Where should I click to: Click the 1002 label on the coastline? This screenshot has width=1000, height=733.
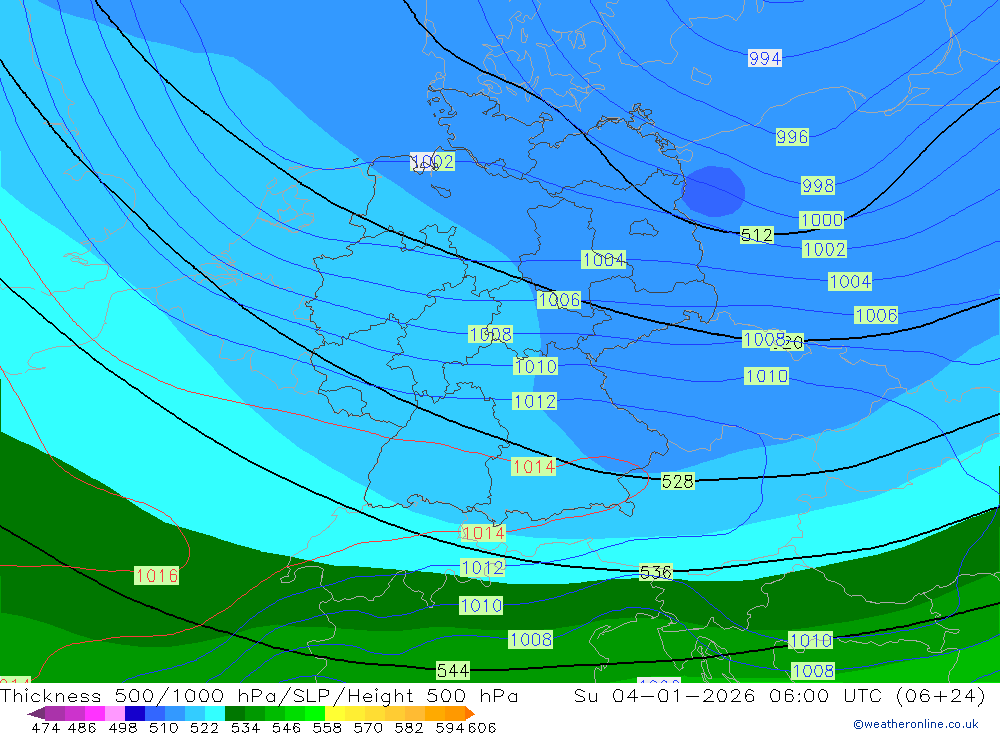pos(432,161)
